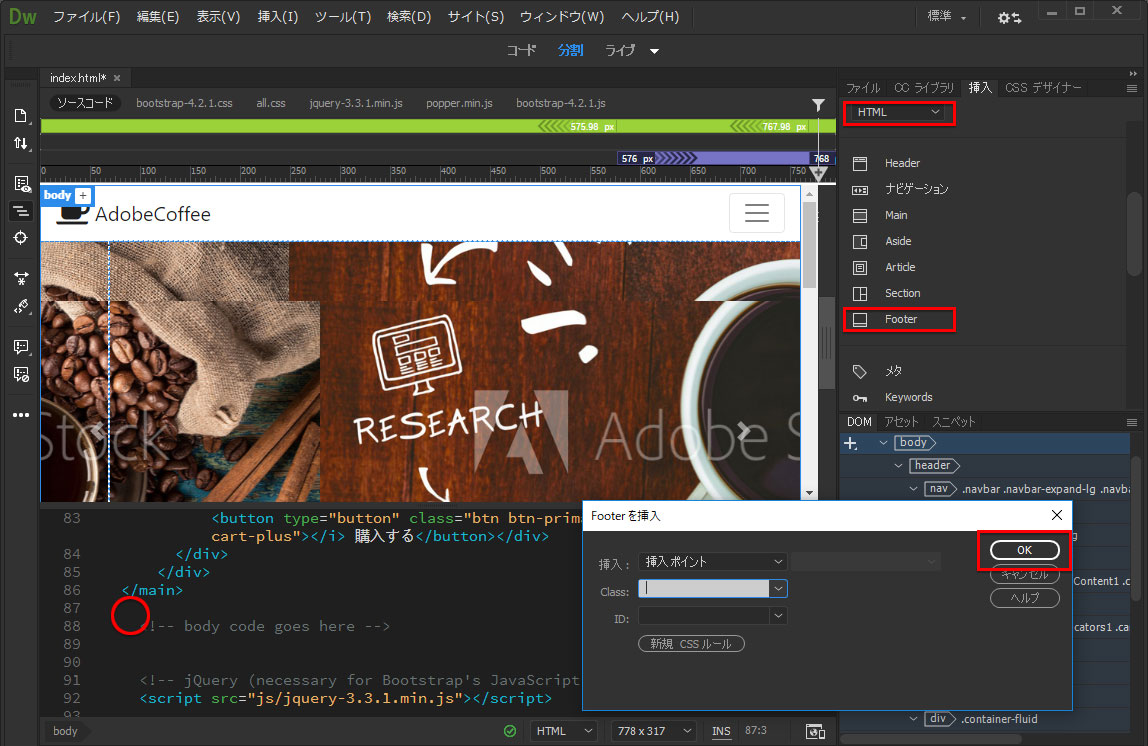This screenshot has width=1148, height=746.
Task: Click OK in the Footer insert dialog
Action: click(1024, 550)
